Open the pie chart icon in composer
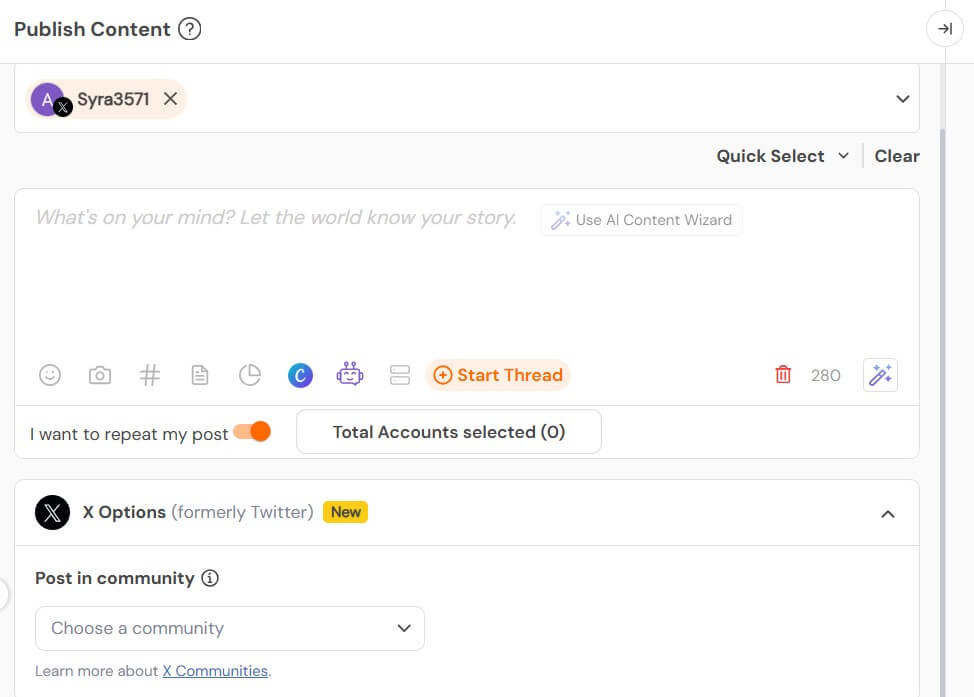 [x=250, y=375]
